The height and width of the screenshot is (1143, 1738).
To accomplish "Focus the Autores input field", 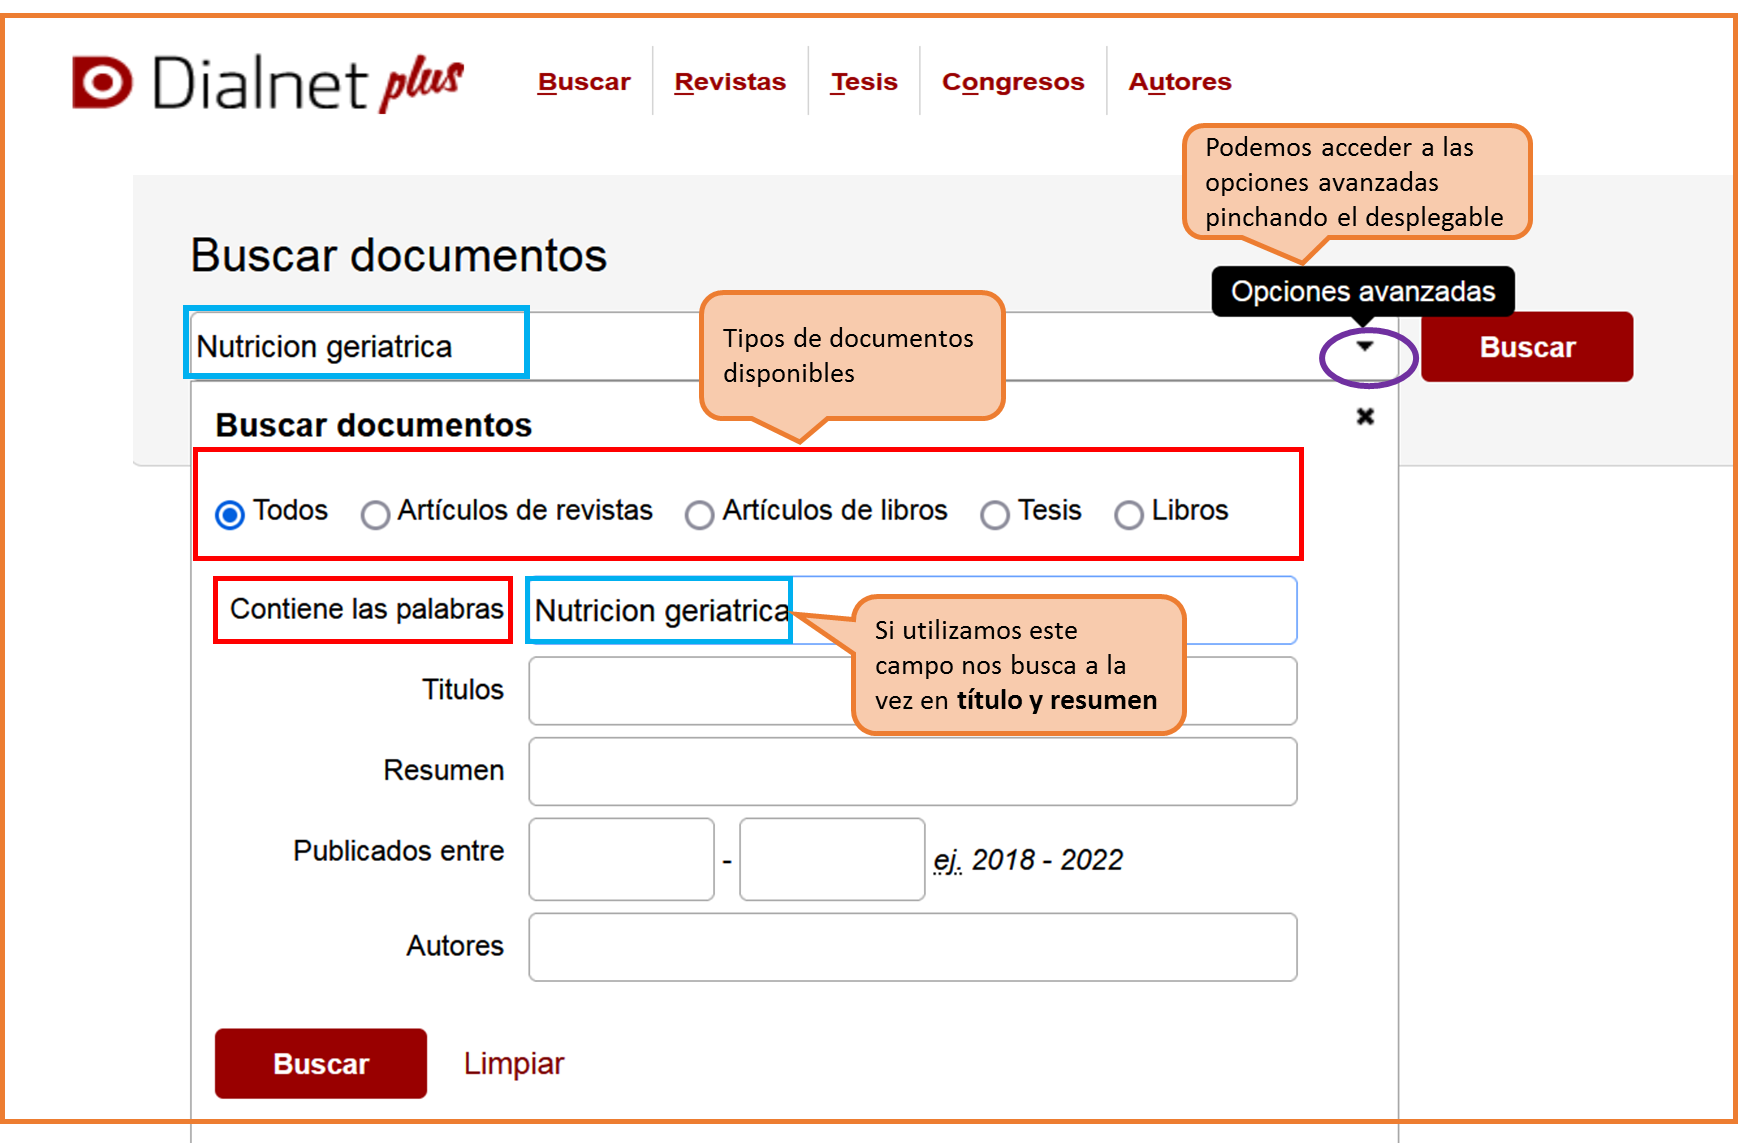I will pos(912,946).
